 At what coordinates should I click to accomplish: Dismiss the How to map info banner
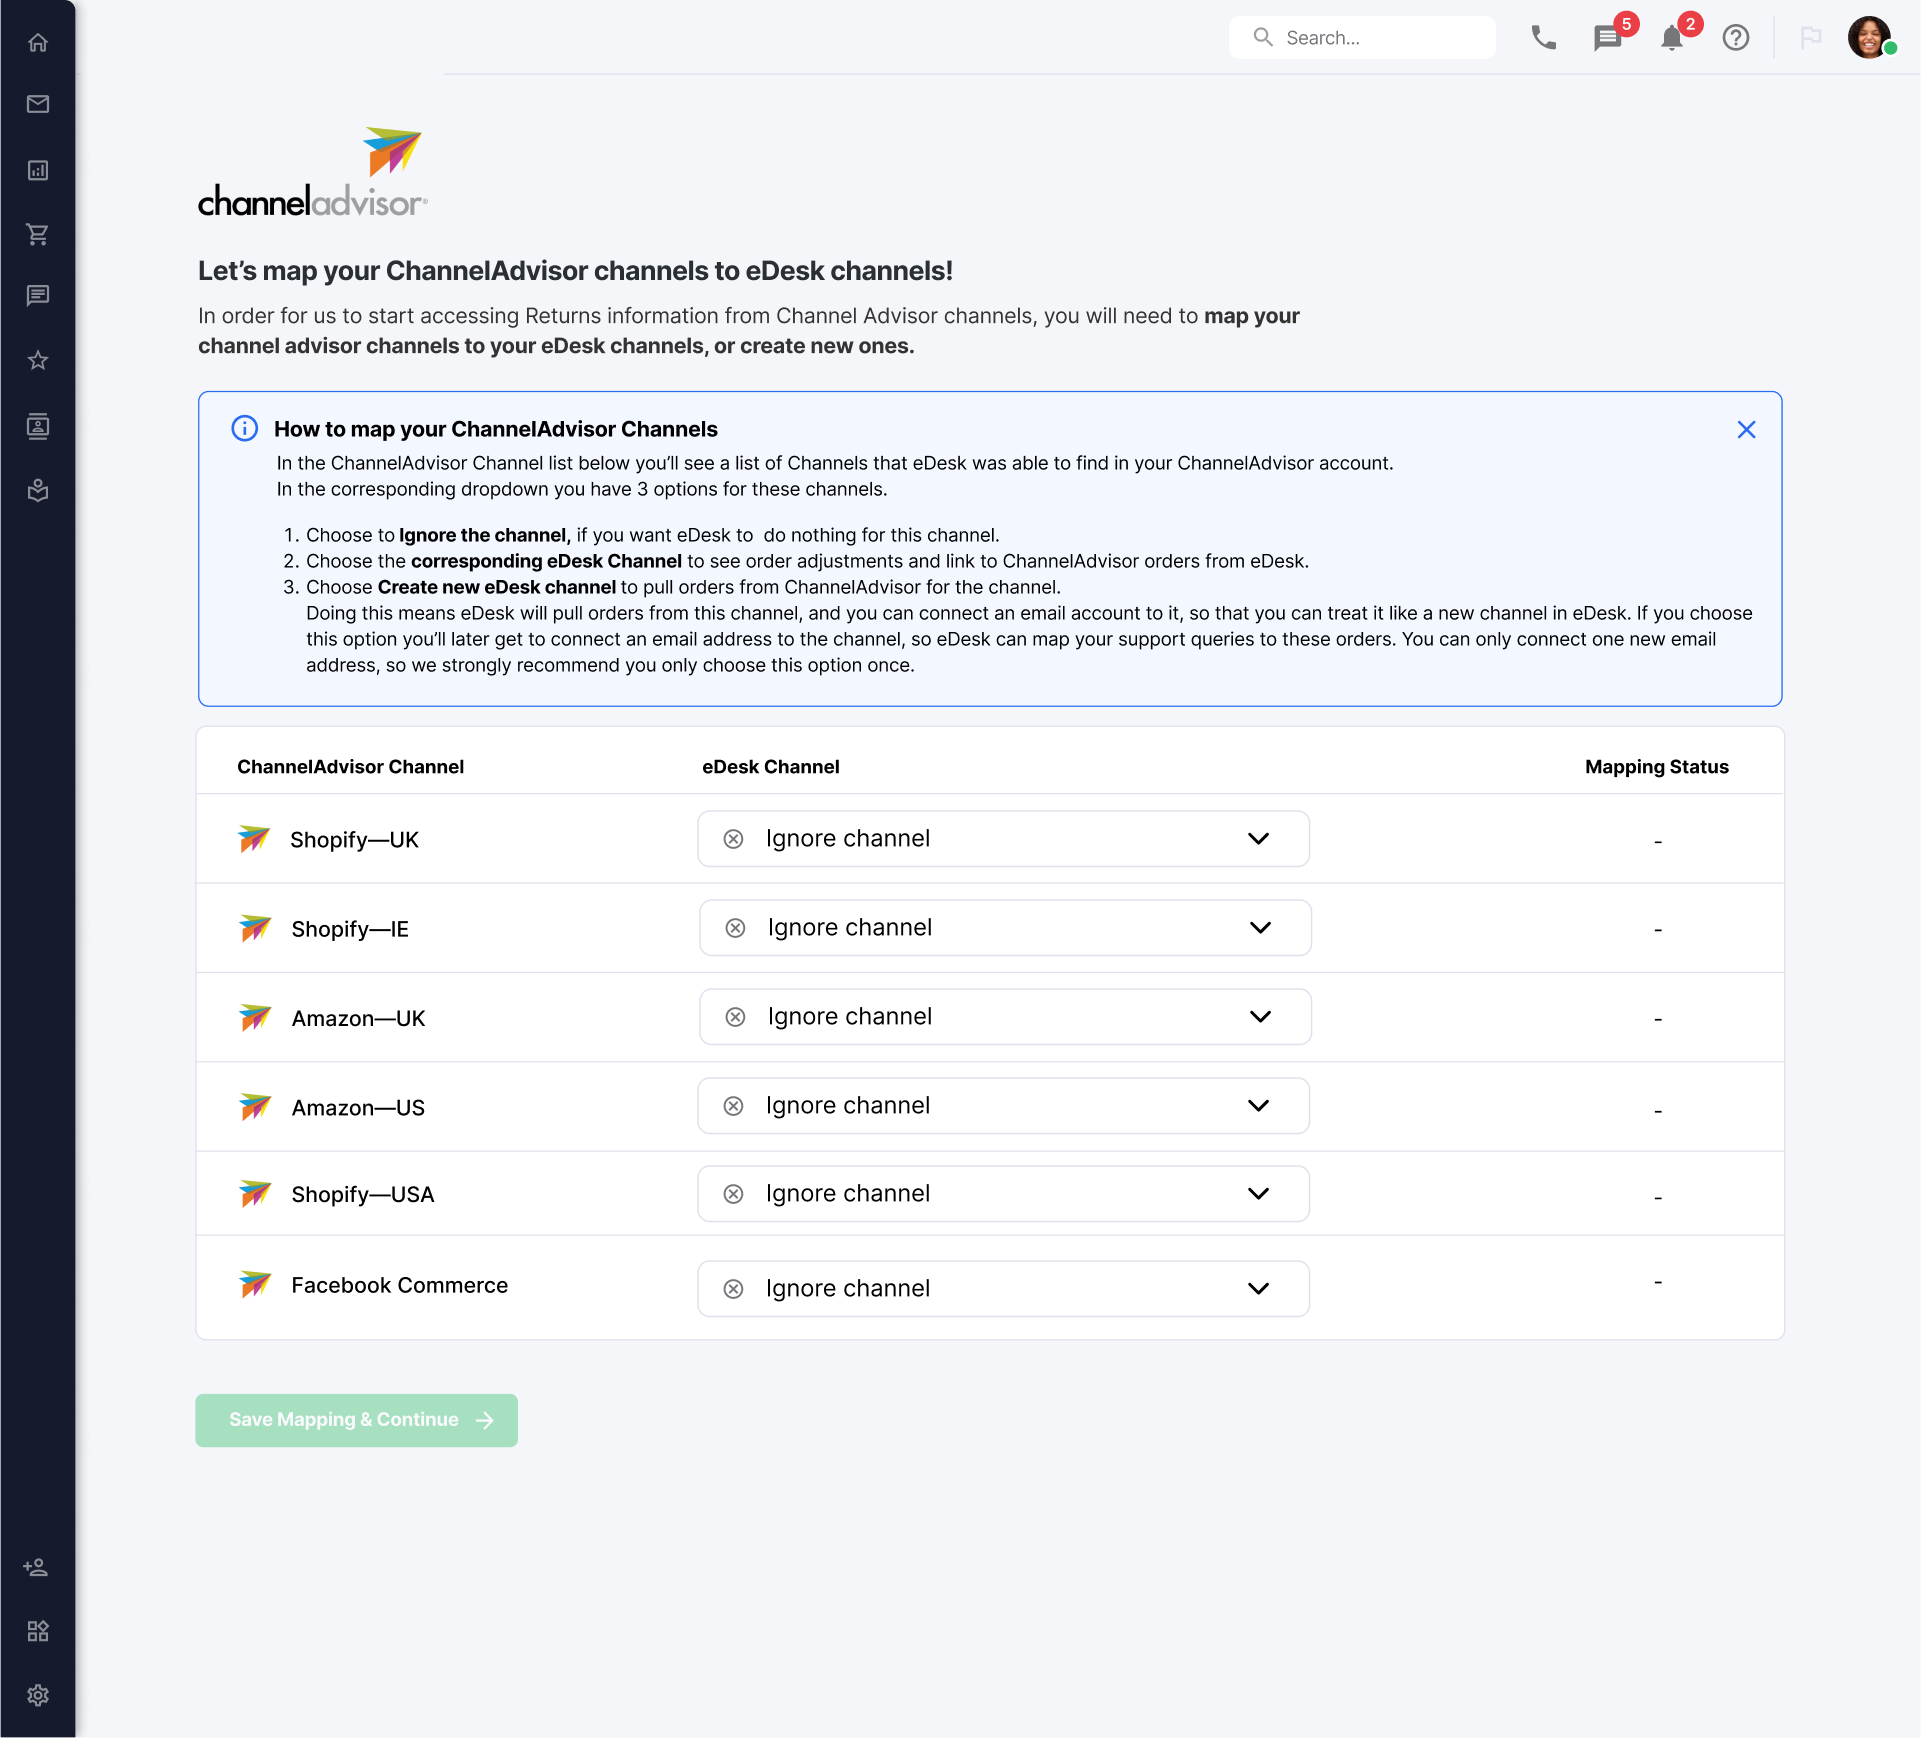(1746, 430)
